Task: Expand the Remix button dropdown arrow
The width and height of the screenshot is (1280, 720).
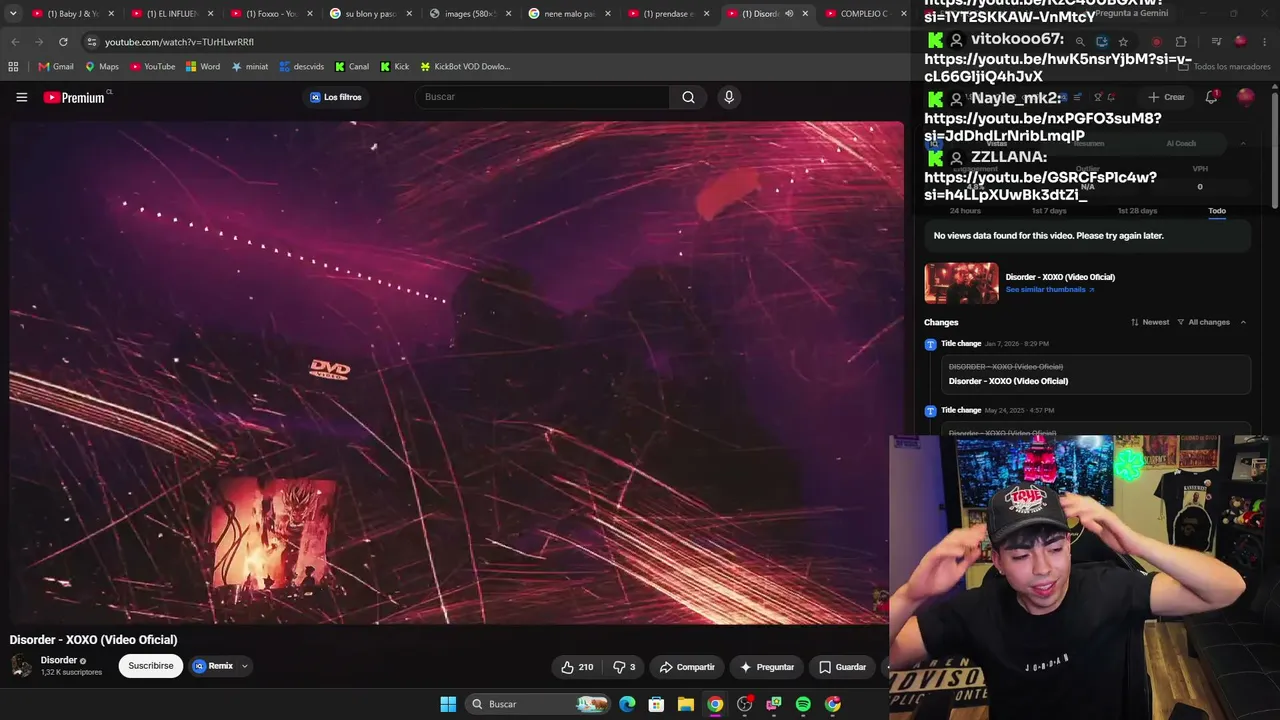Action: click(244, 666)
